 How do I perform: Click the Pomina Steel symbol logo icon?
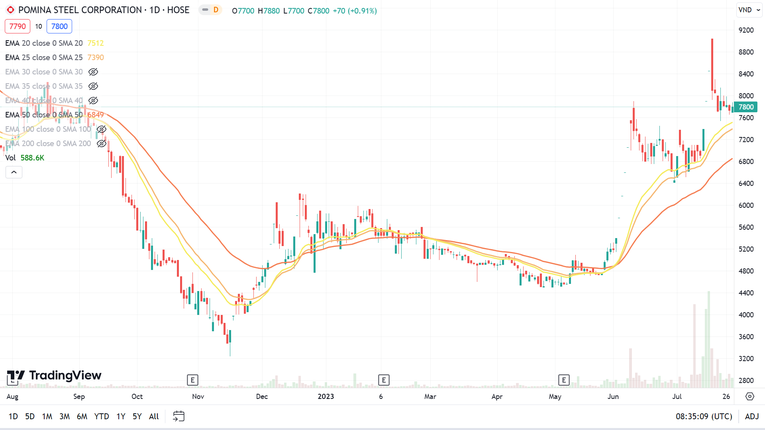(11, 10)
